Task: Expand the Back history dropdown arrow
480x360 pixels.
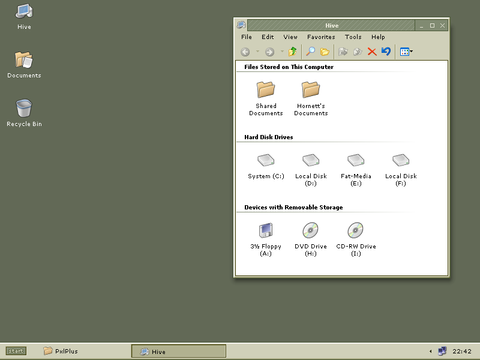Action: 257,51
